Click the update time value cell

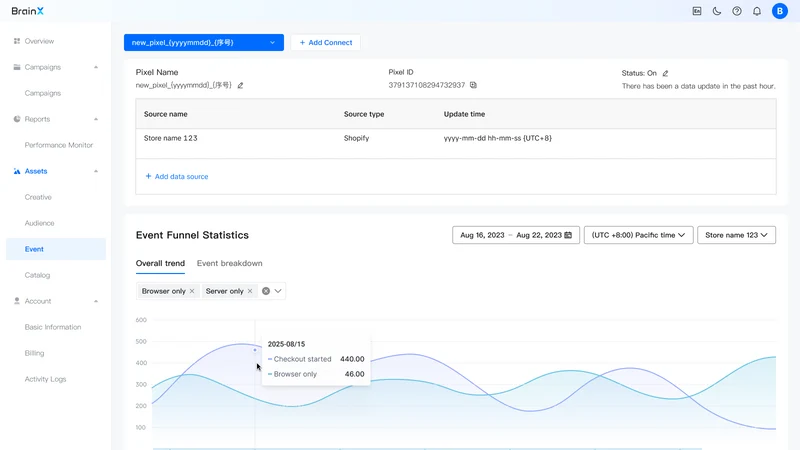click(497, 138)
